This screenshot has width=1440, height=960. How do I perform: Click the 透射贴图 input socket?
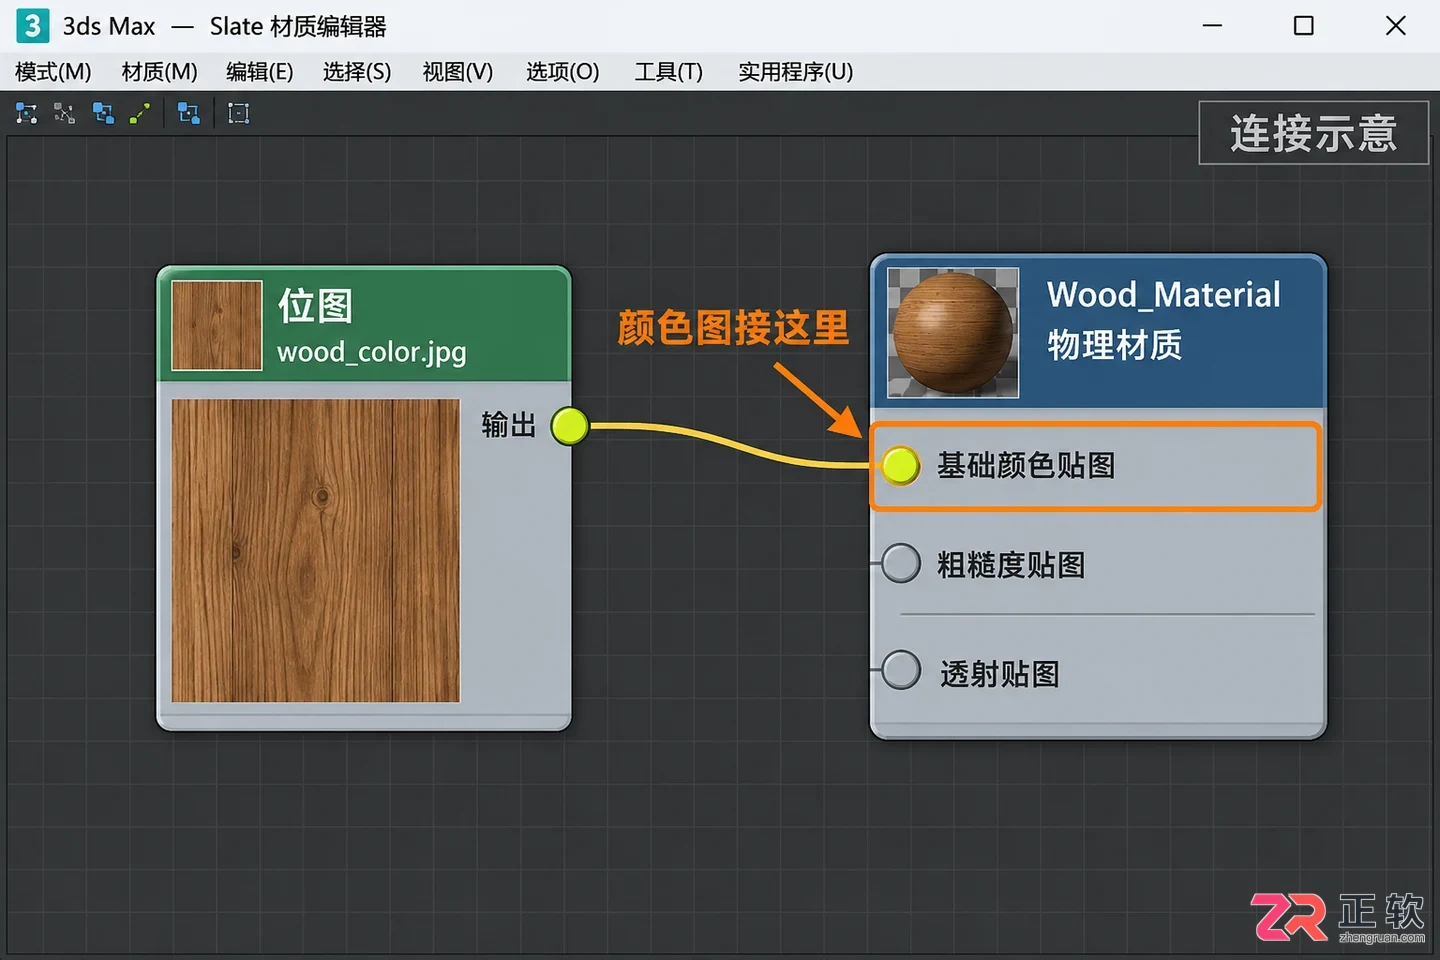point(900,670)
